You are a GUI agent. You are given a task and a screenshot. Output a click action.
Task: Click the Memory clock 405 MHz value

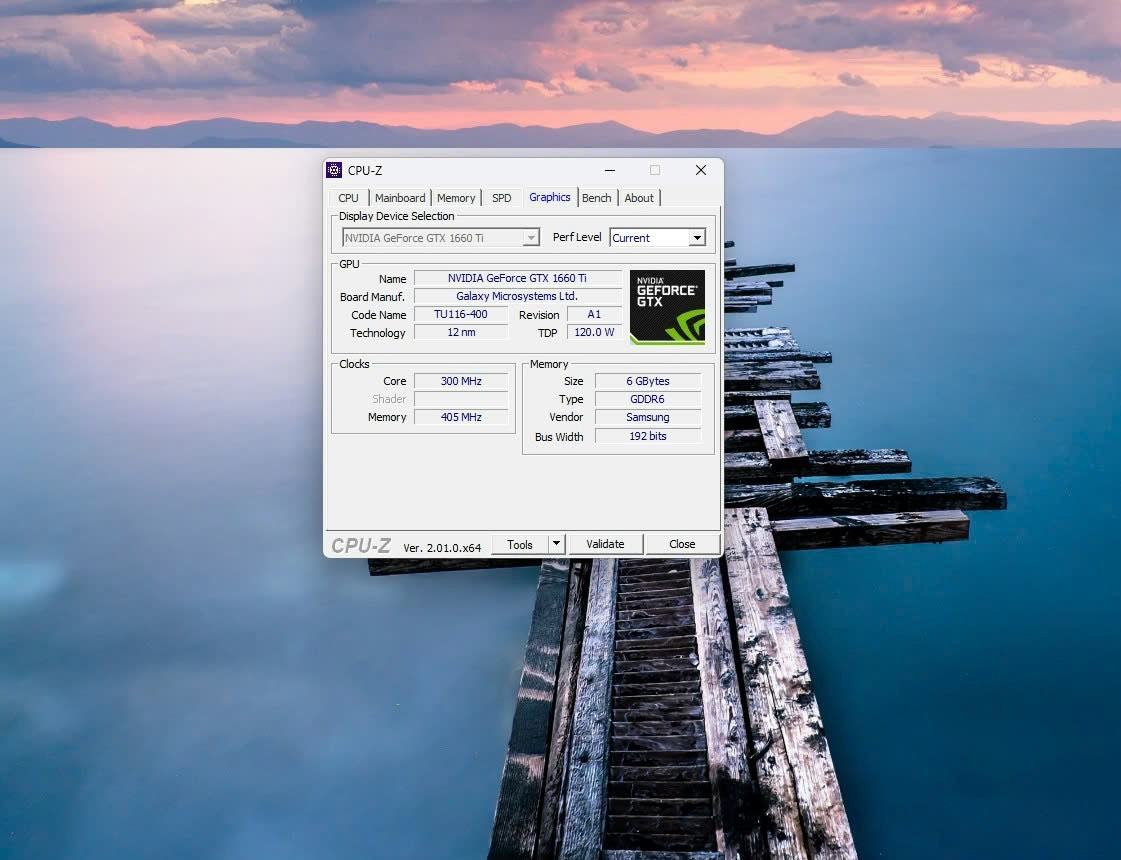click(x=460, y=417)
